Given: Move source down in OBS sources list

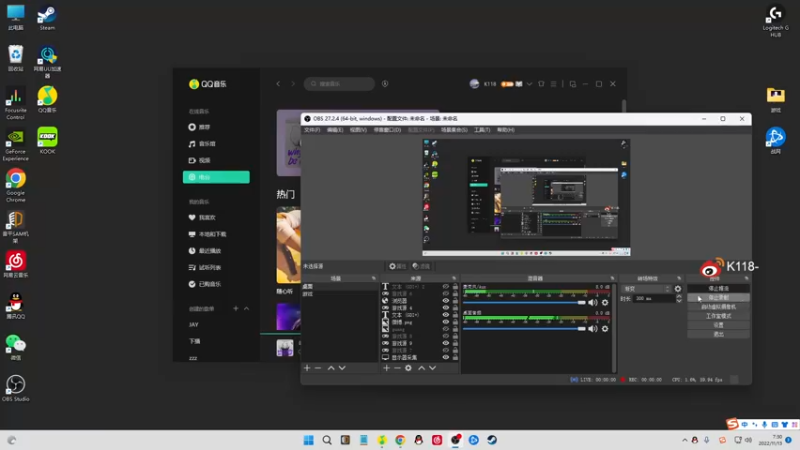Looking at the screenshot, I should pyautogui.click(x=433, y=368).
